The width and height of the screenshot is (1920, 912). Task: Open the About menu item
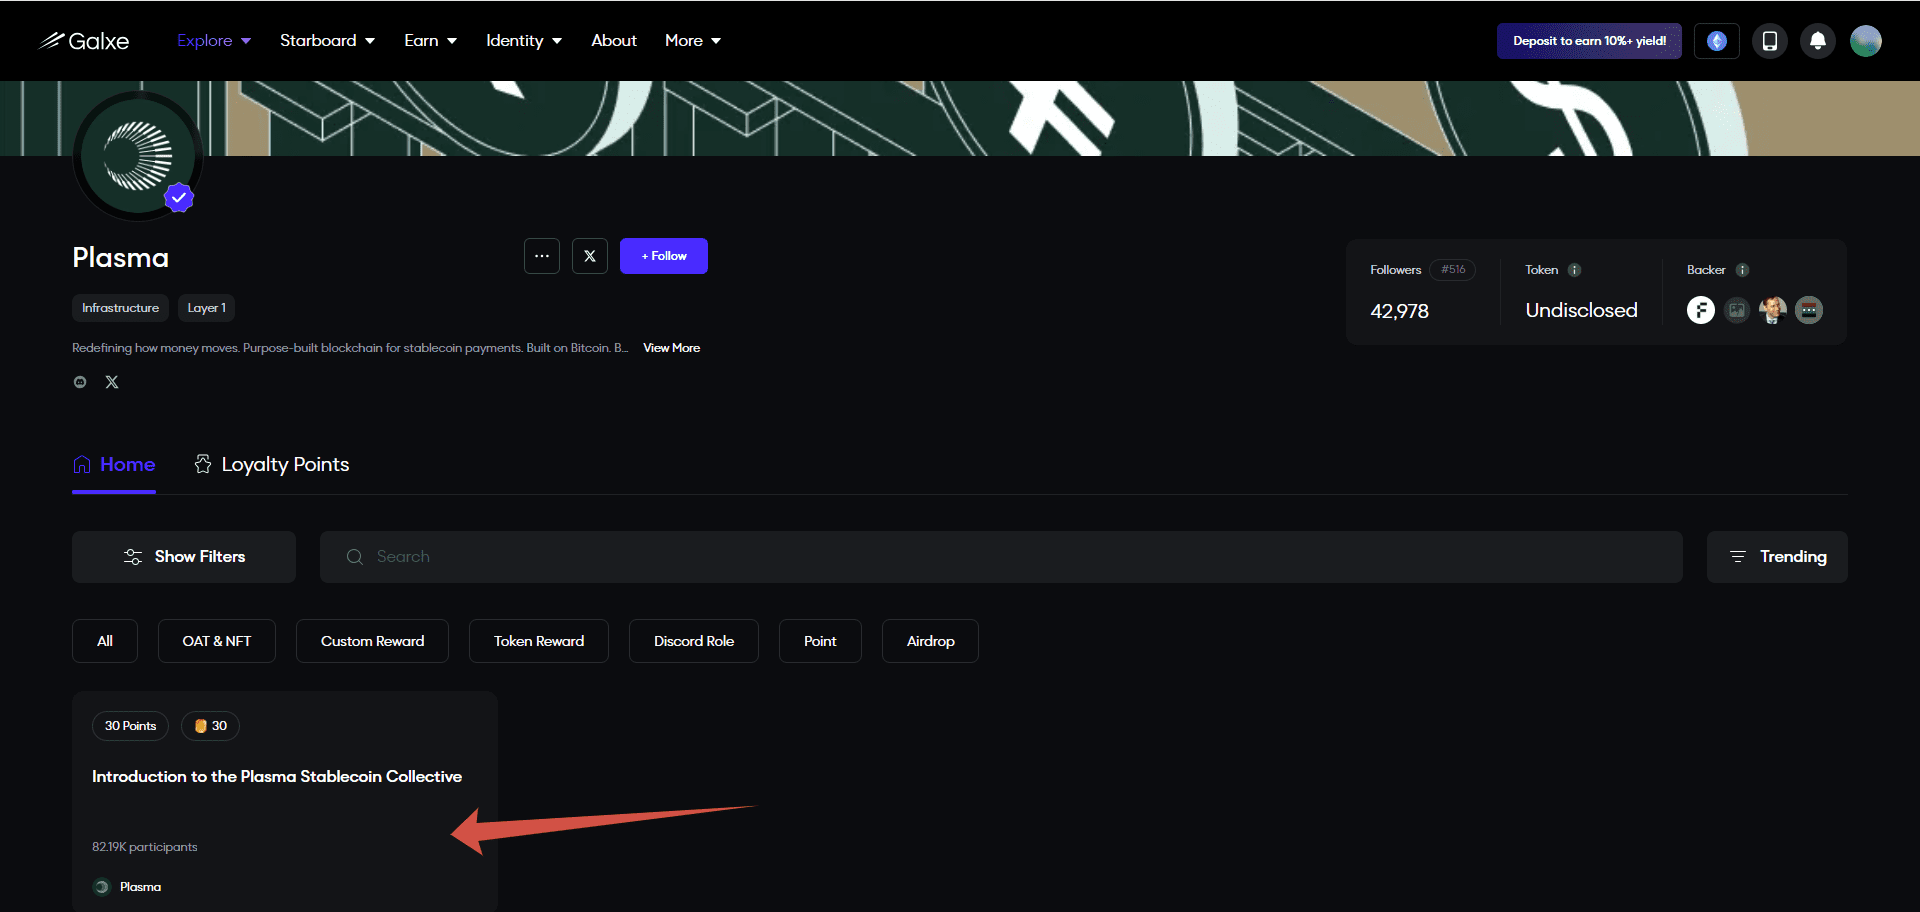[x=613, y=41]
